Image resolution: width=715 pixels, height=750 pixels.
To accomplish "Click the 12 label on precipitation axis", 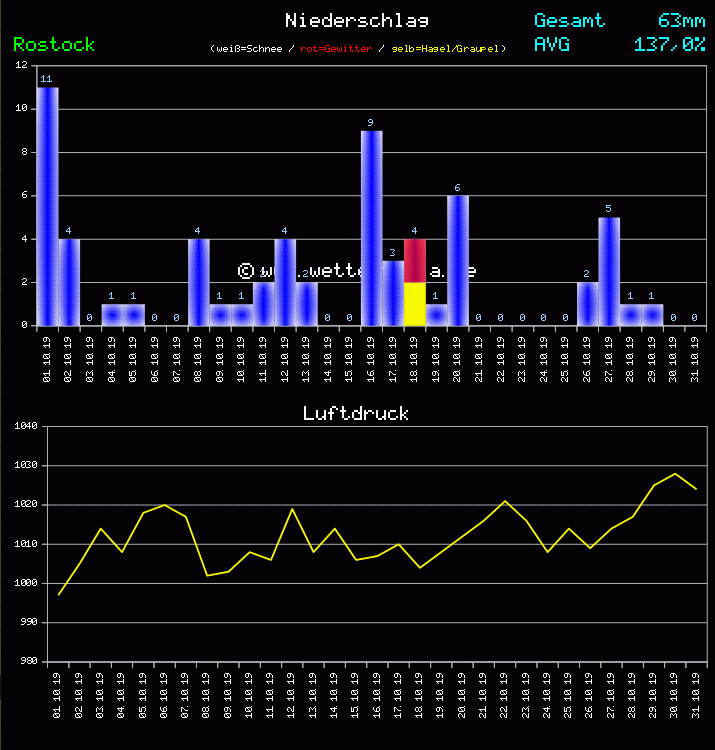I will coord(22,66).
